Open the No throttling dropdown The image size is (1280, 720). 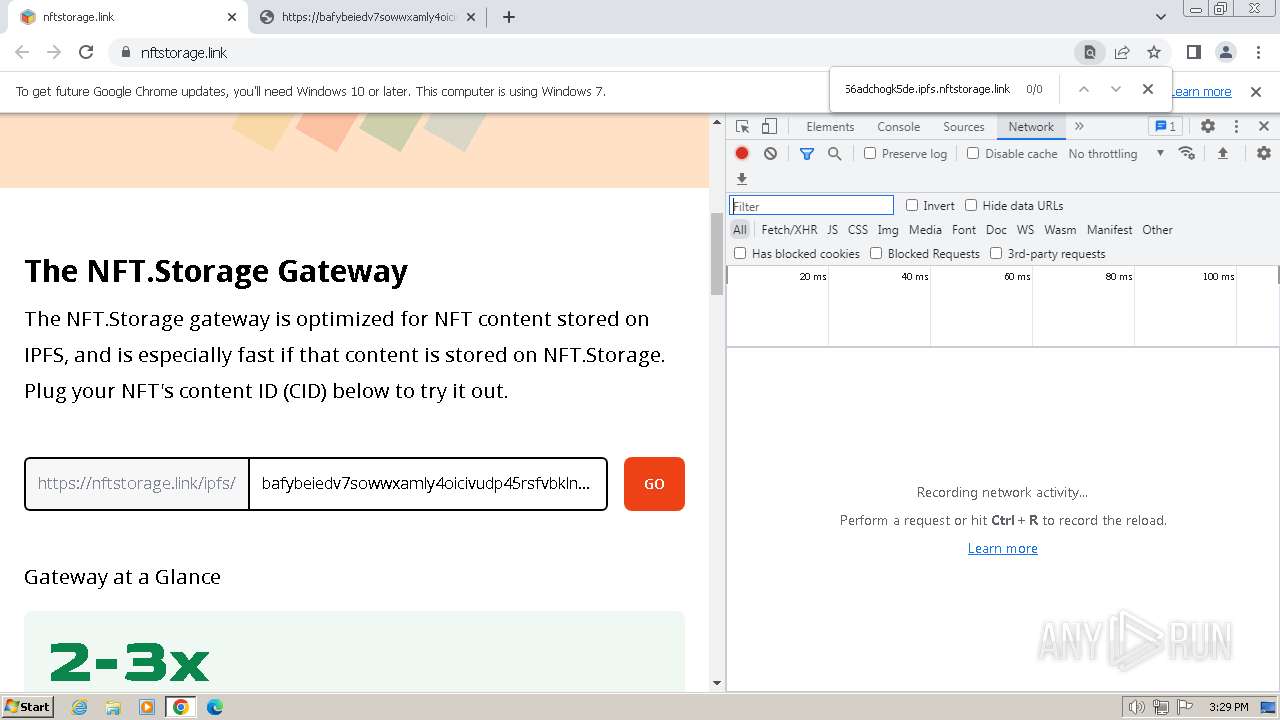[1116, 153]
